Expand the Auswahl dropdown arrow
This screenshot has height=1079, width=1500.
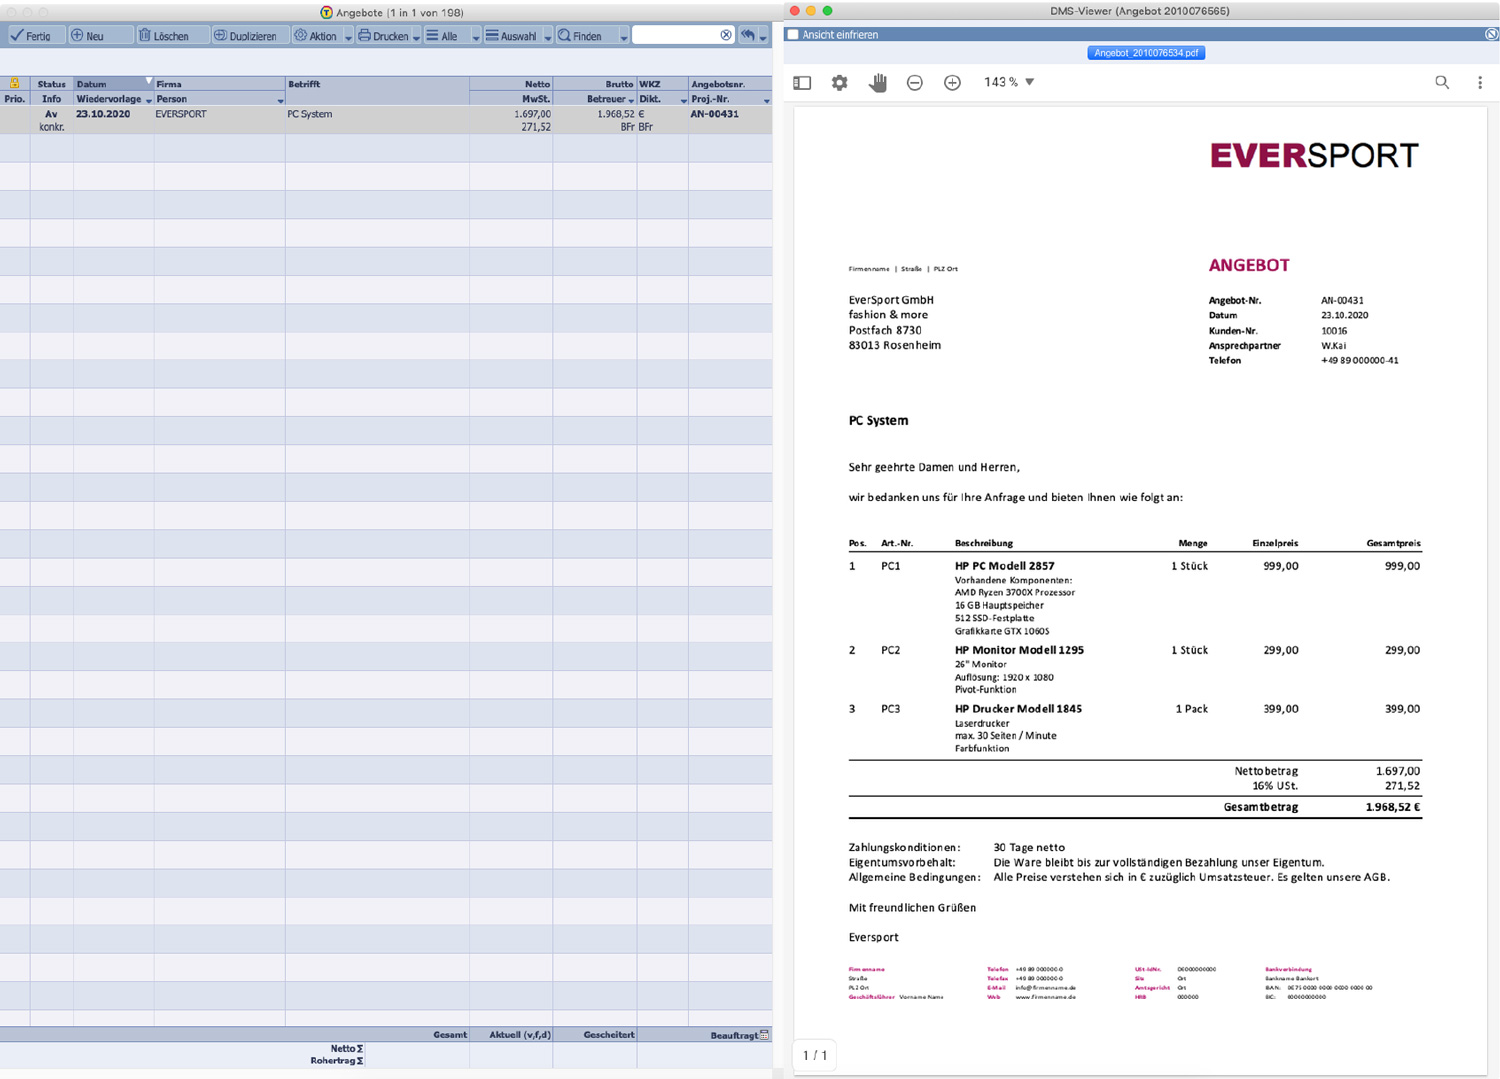[548, 37]
